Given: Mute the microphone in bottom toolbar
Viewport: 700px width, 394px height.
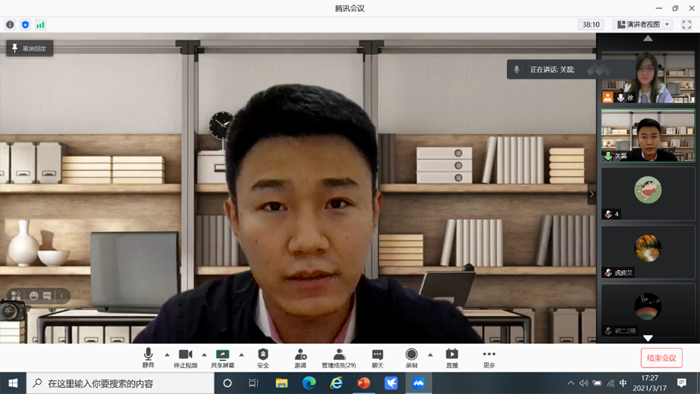Looking at the screenshot, I should point(148,358).
